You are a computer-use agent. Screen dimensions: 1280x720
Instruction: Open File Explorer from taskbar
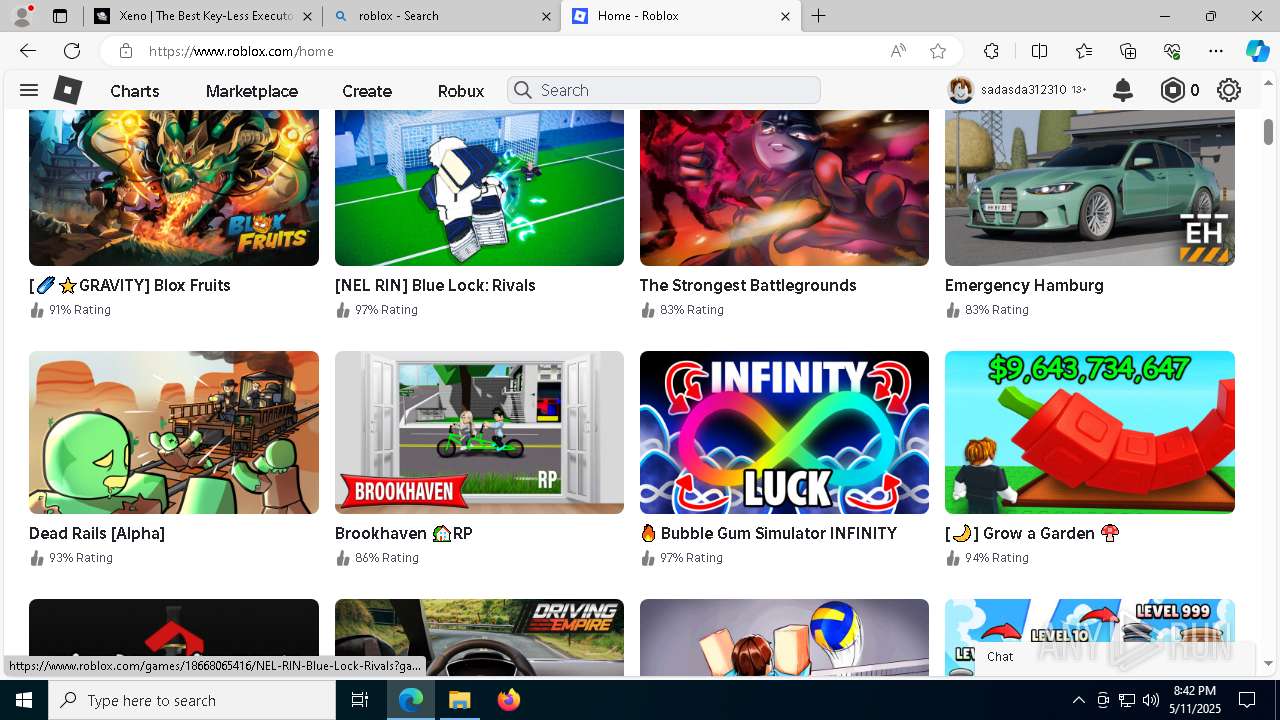pyautogui.click(x=459, y=700)
